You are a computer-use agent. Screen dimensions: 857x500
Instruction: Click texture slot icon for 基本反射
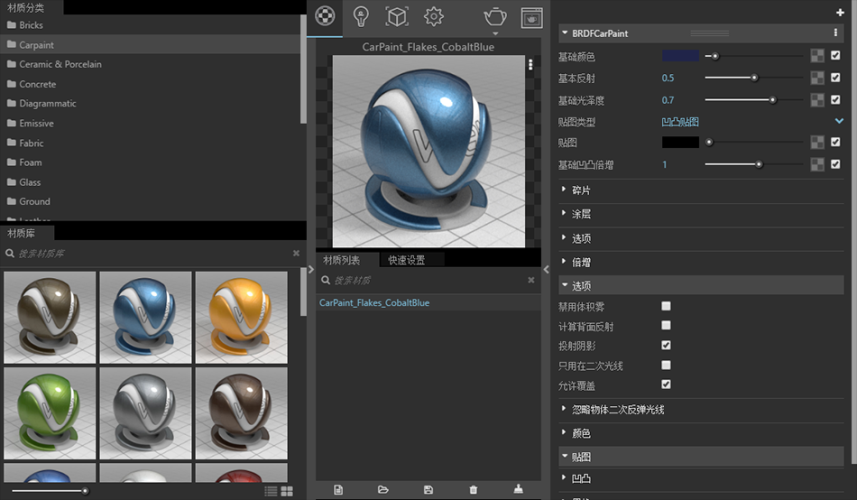click(x=817, y=78)
